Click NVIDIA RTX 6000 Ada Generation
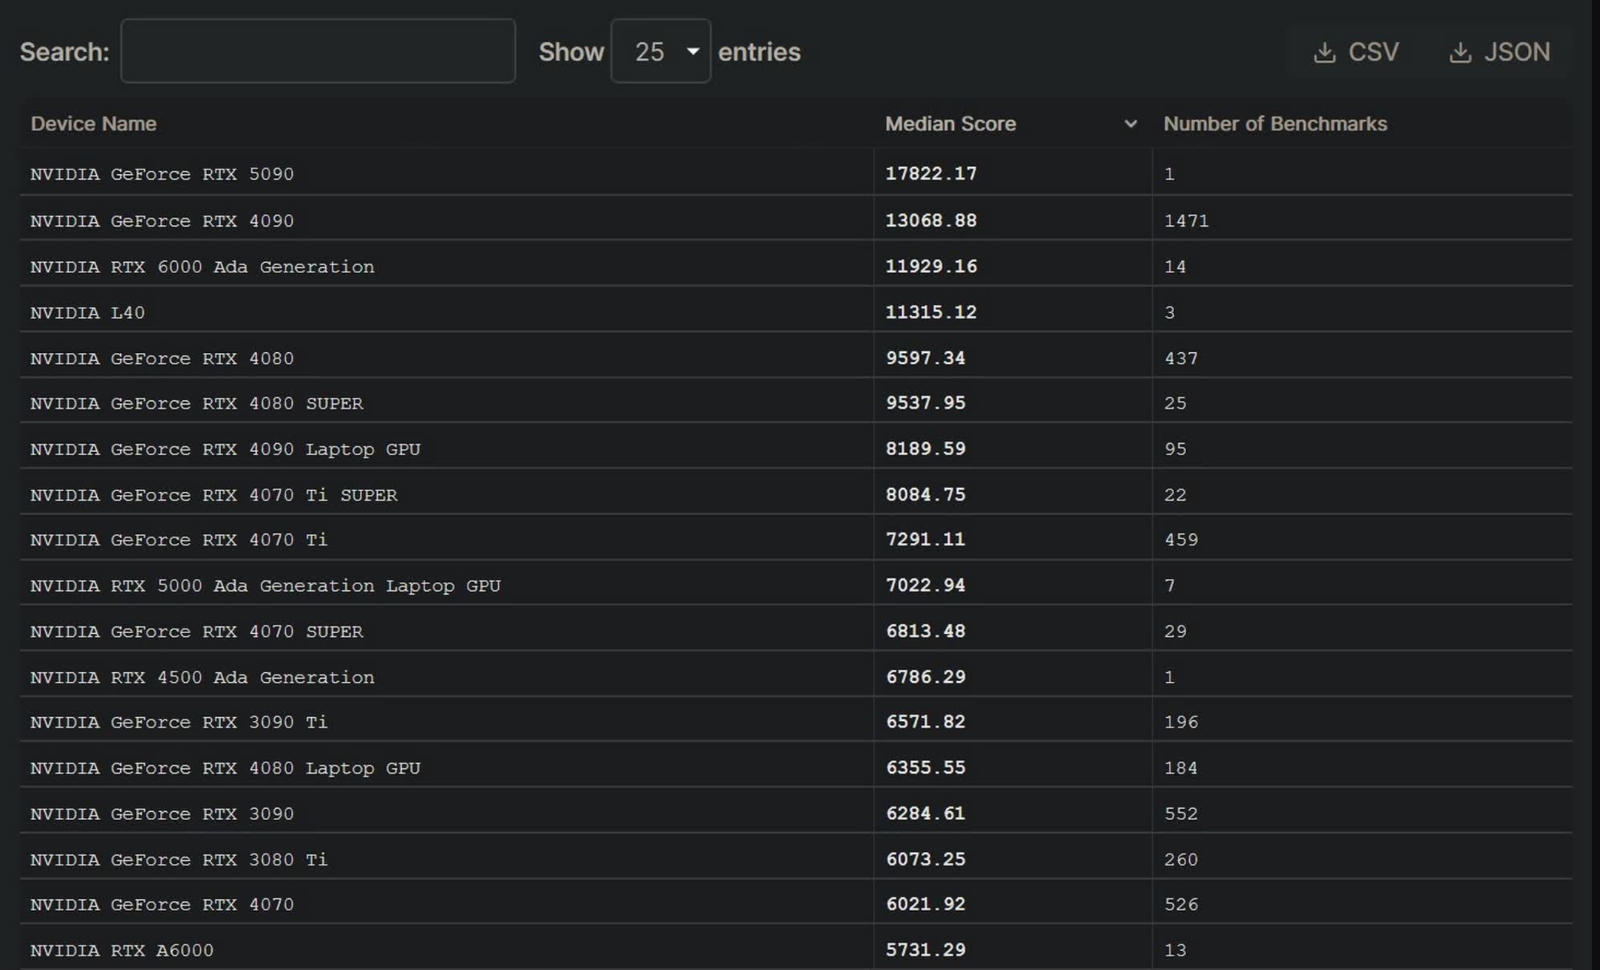Image resolution: width=1600 pixels, height=970 pixels. point(202,267)
